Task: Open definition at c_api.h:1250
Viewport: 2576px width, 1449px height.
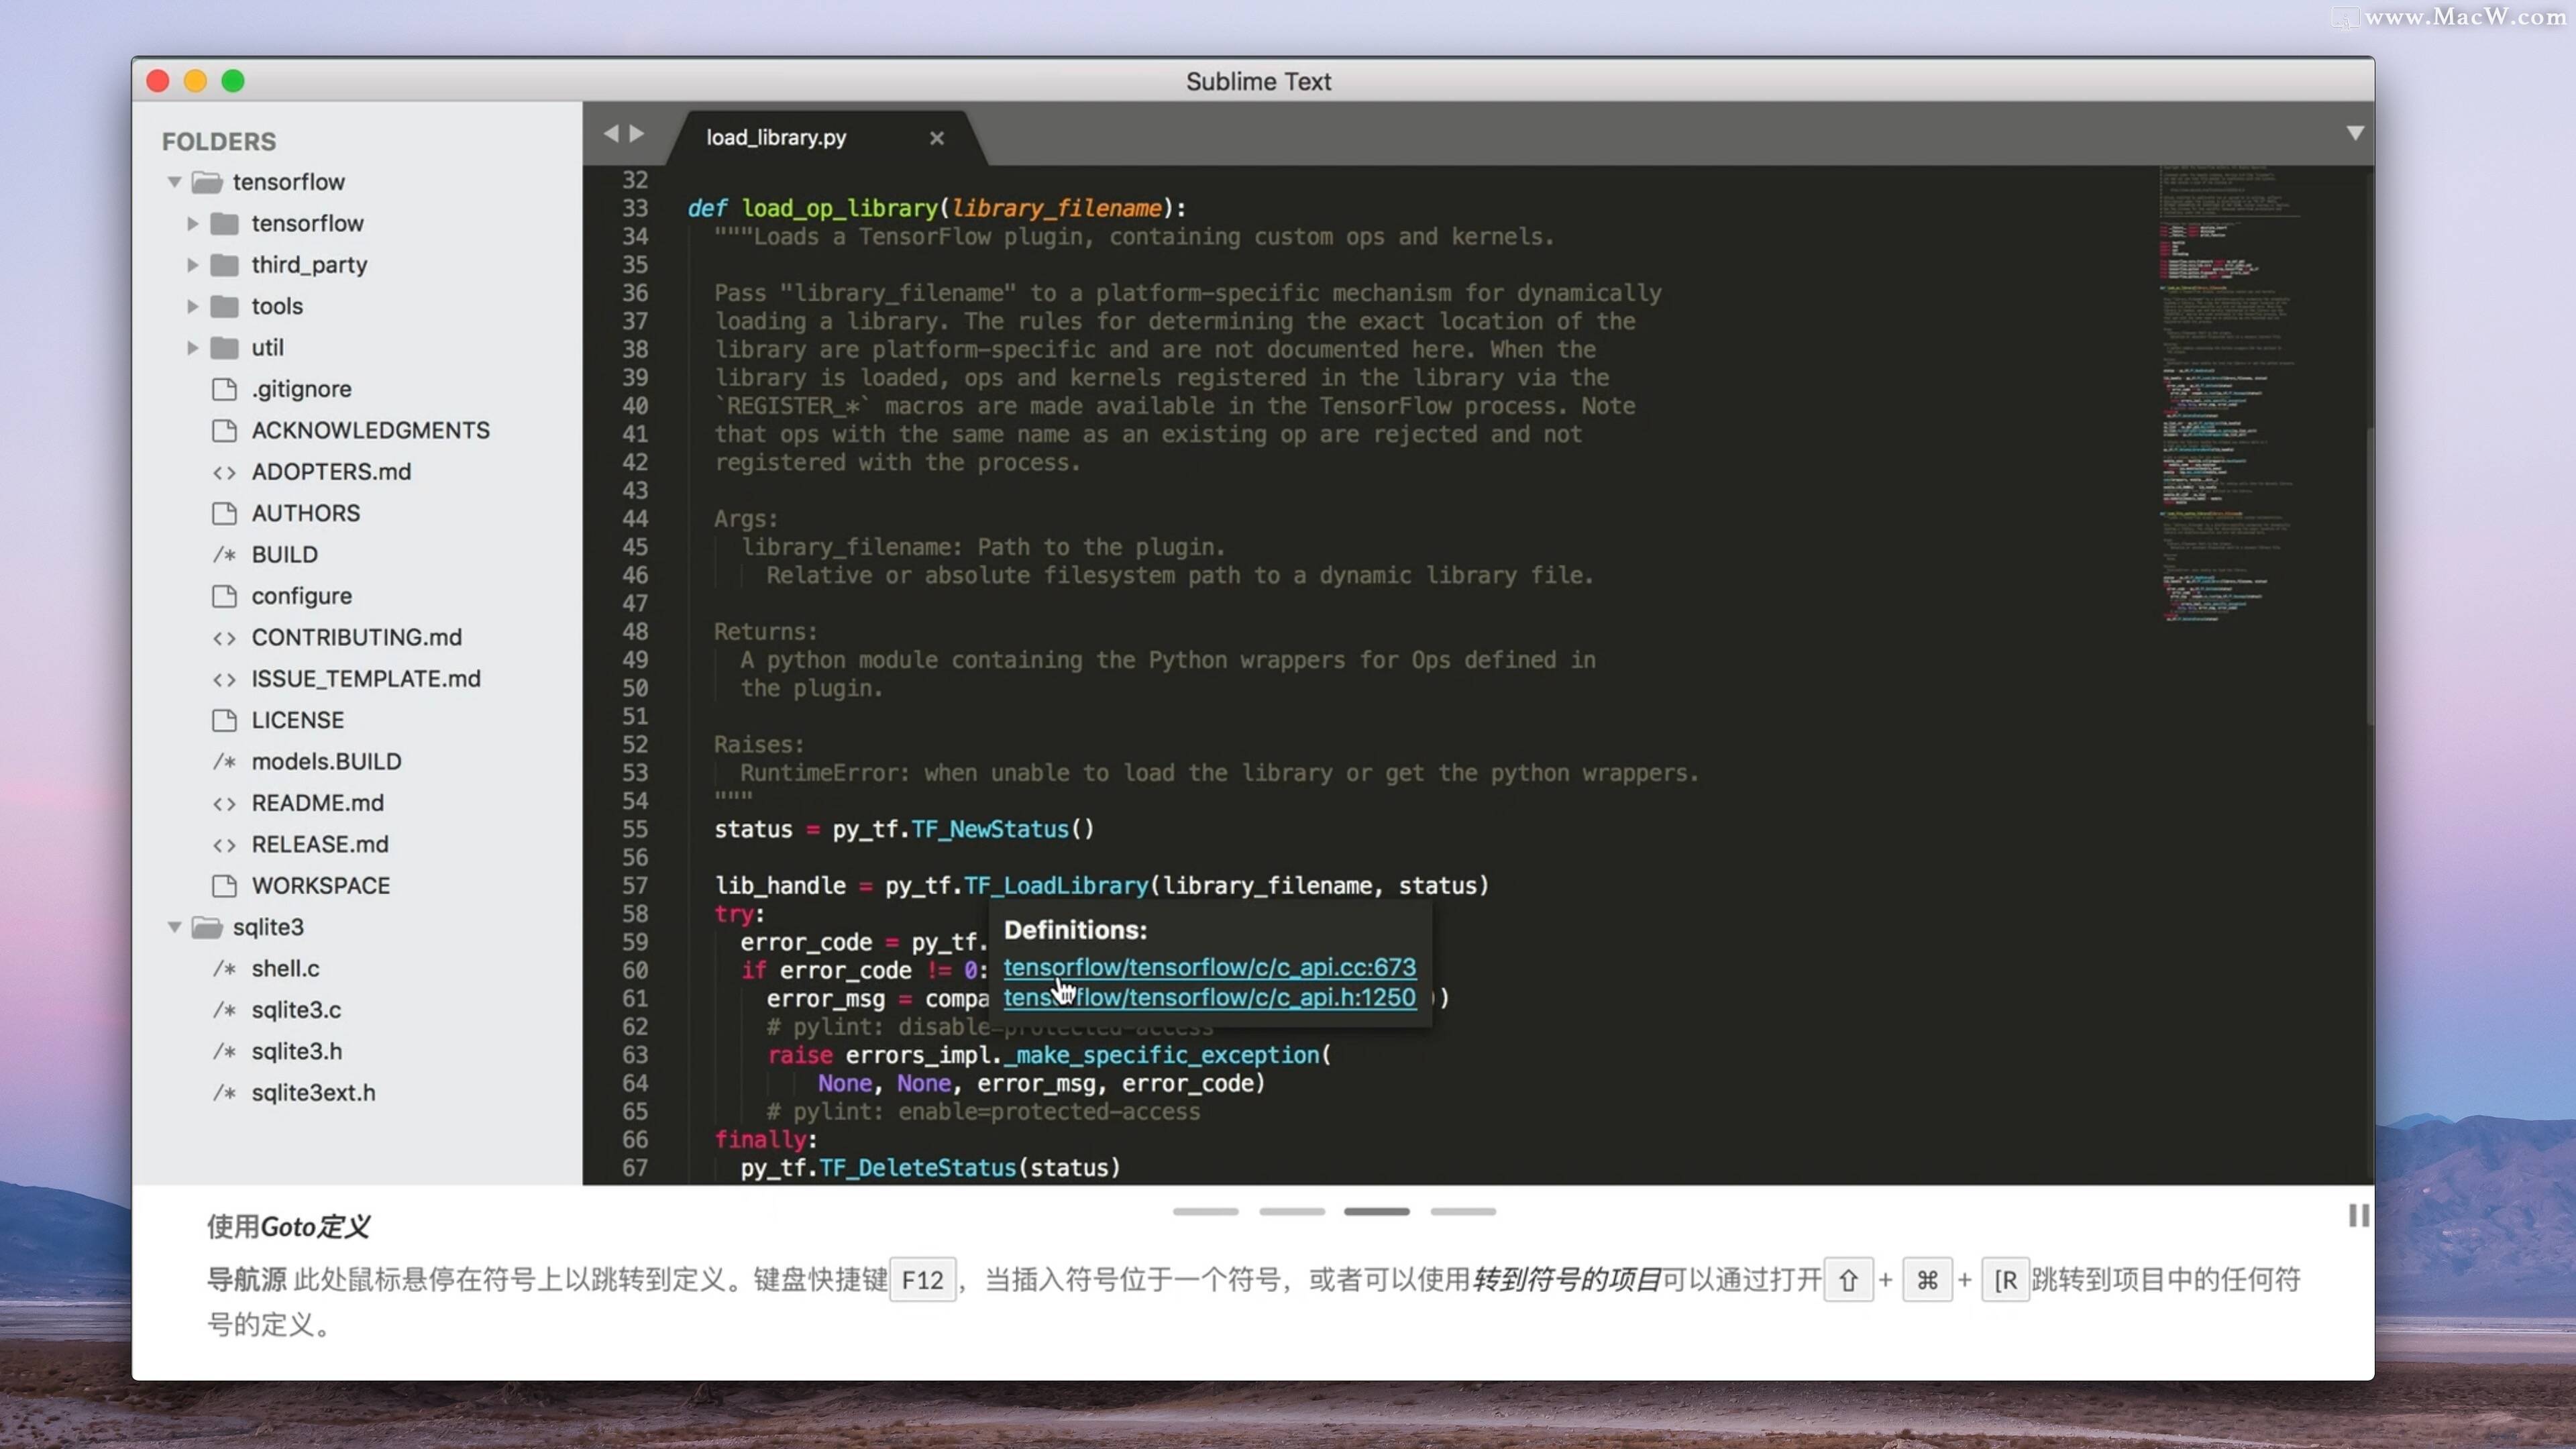Action: pos(1209,997)
